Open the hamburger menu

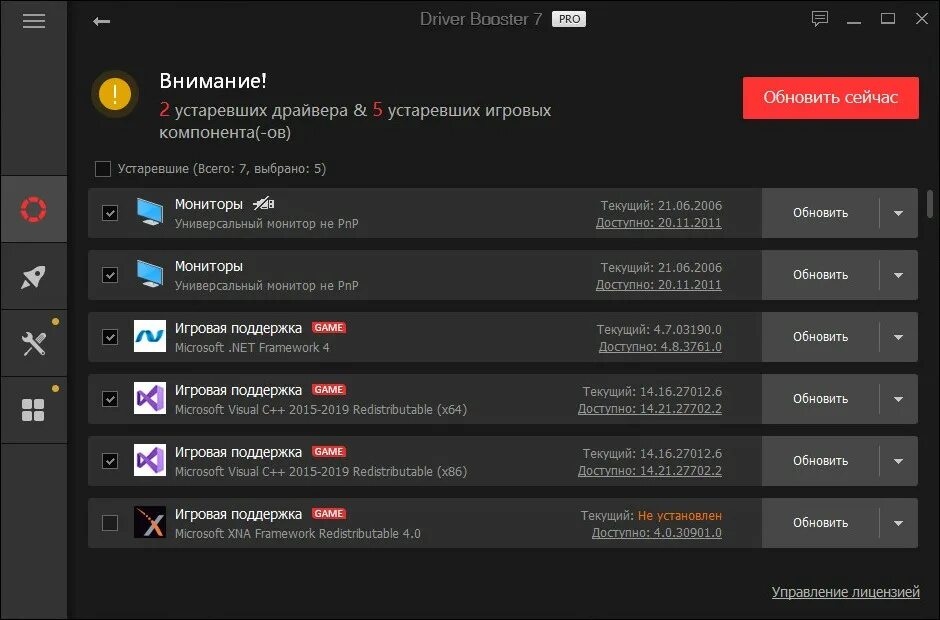34,22
